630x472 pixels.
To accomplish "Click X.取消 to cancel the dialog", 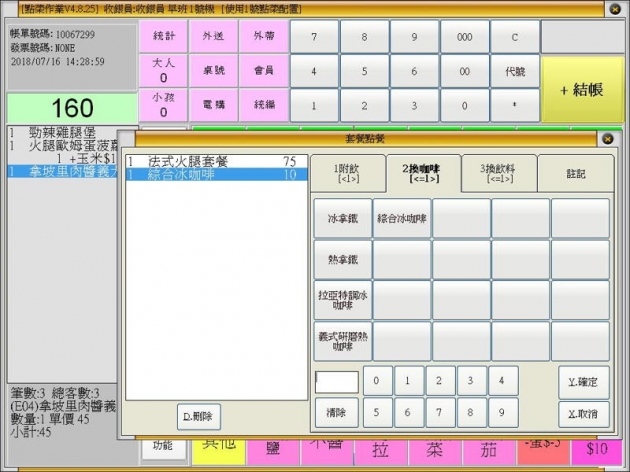I will [583, 412].
